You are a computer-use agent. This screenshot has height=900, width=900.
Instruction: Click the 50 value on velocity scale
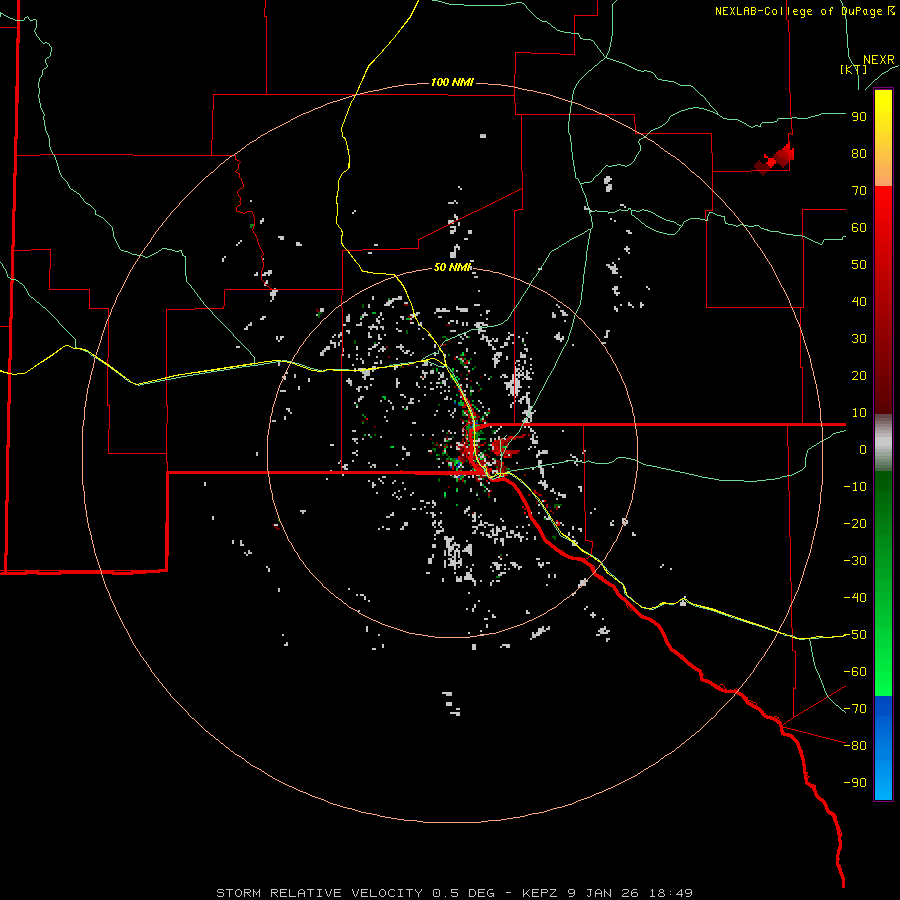(x=859, y=265)
